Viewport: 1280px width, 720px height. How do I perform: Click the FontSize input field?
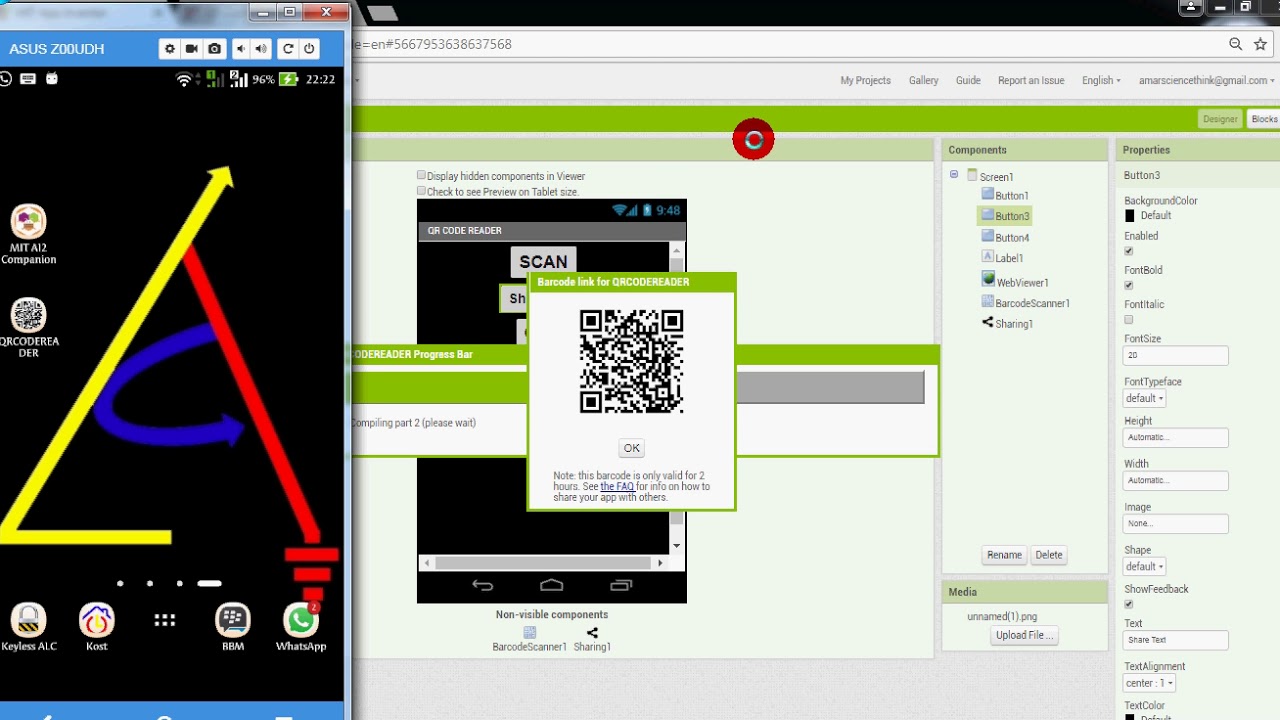pyautogui.click(x=1176, y=355)
